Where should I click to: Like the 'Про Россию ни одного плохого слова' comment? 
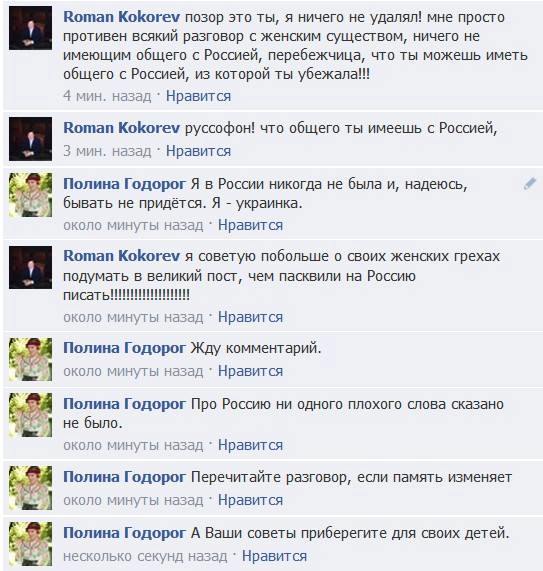tap(251, 445)
